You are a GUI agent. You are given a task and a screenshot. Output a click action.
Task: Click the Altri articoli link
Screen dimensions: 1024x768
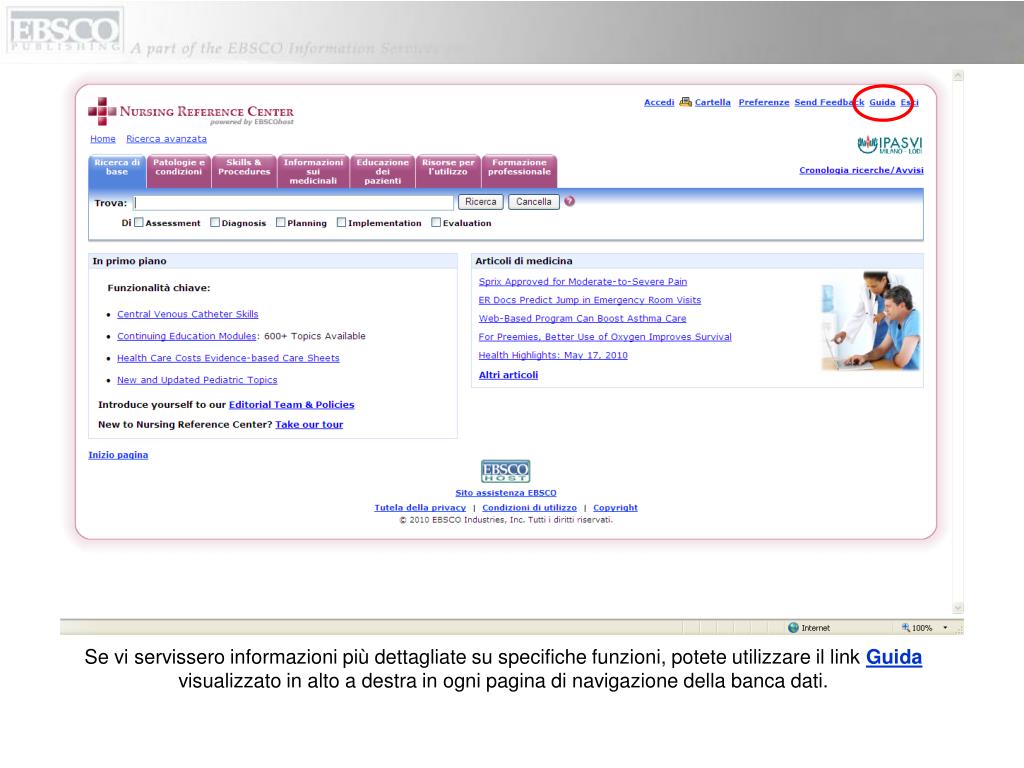pos(509,375)
